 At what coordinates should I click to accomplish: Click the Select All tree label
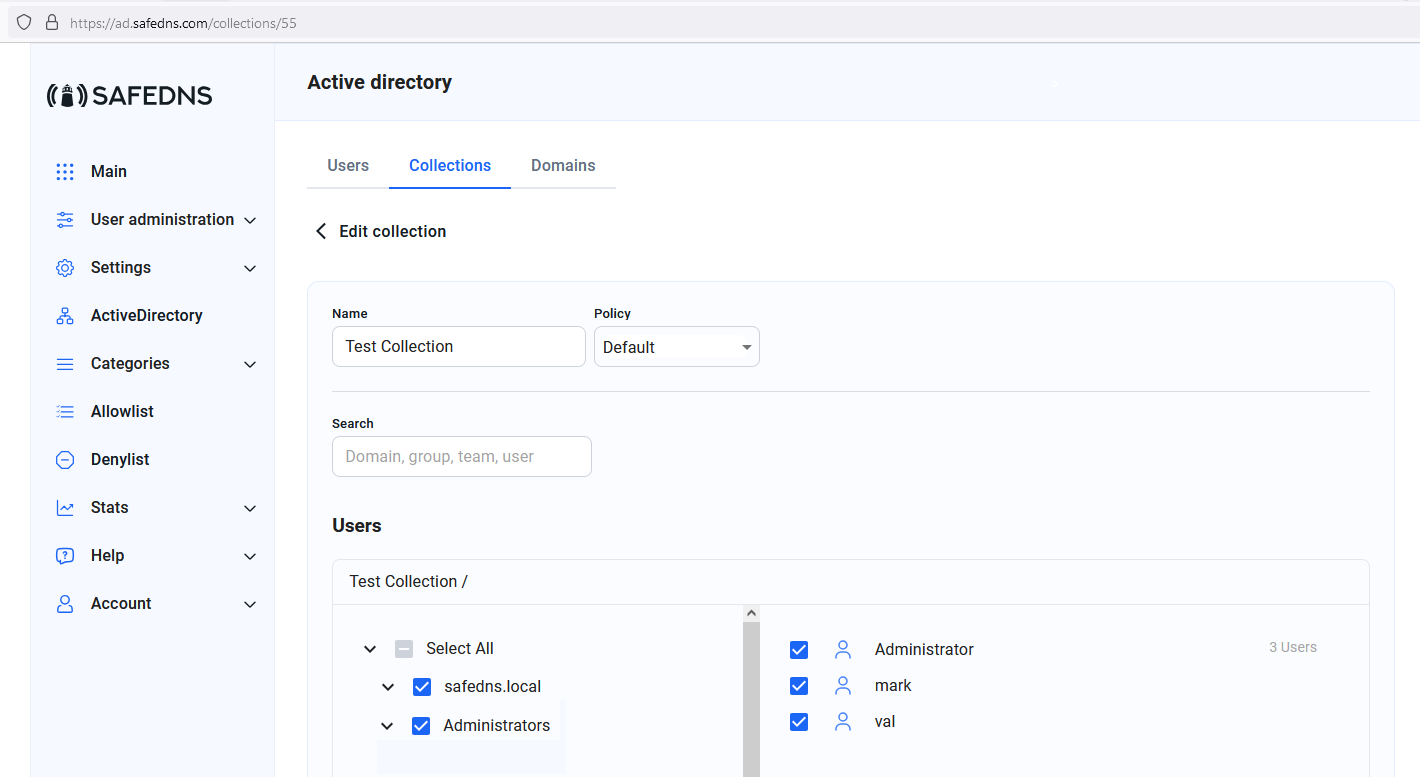(460, 649)
